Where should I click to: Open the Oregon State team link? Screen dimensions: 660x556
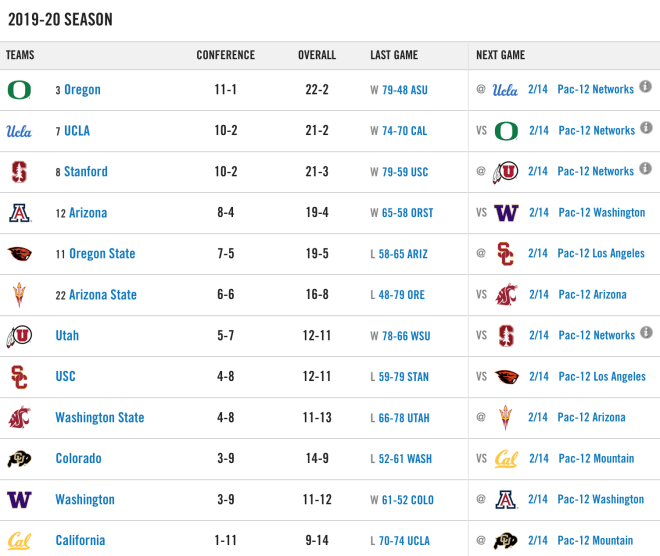point(102,253)
